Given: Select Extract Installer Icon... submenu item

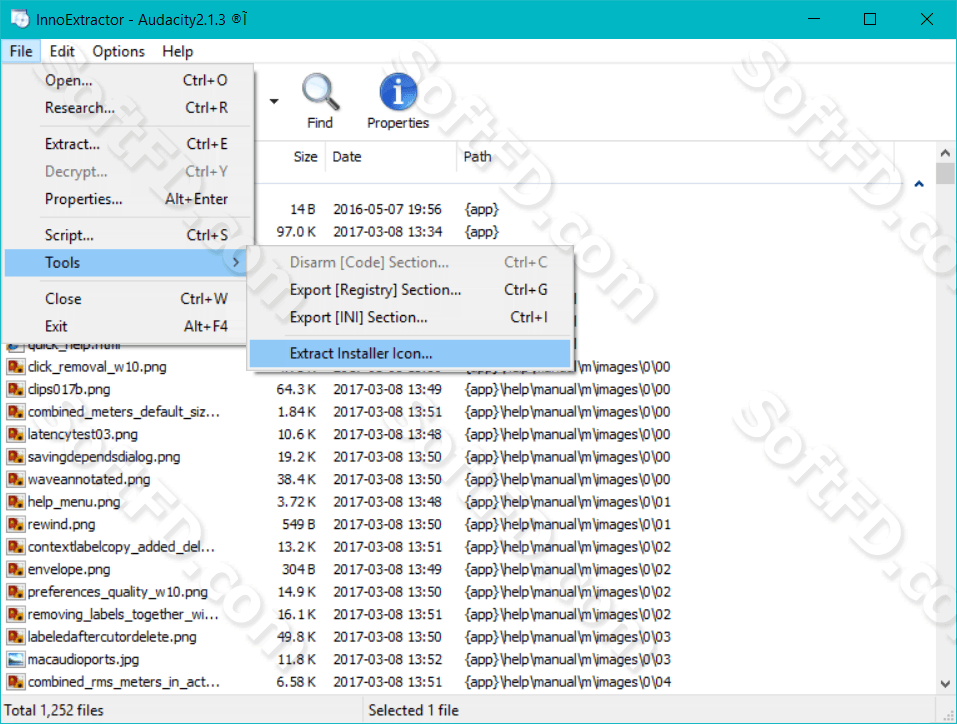Looking at the screenshot, I should pyautogui.click(x=410, y=353).
